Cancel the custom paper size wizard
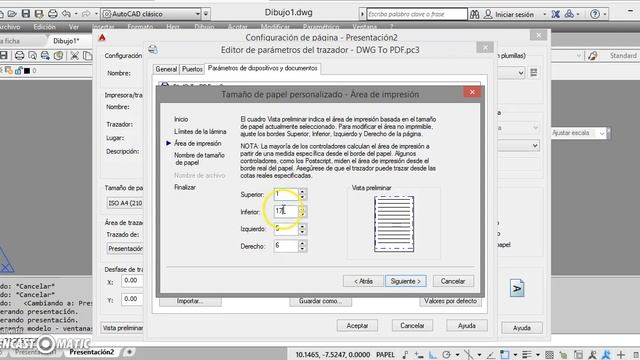Screen dimensions: 640x360 453,281
